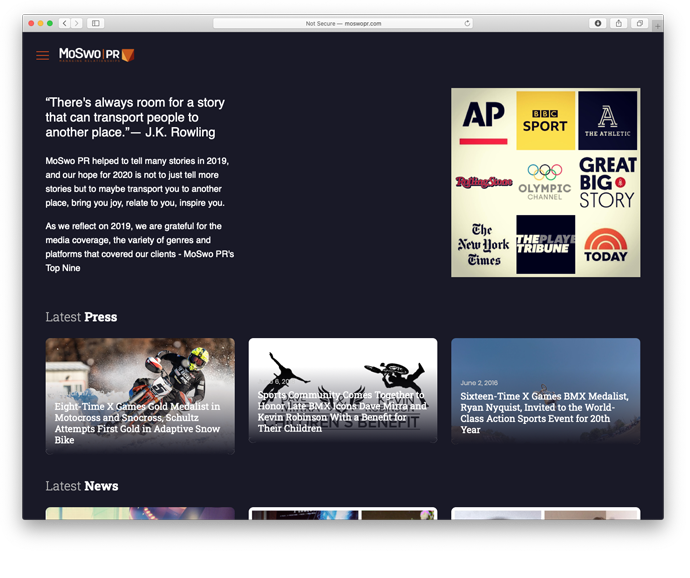Click The Athletic logo tile

pyautogui.click(x=607, y=121)
